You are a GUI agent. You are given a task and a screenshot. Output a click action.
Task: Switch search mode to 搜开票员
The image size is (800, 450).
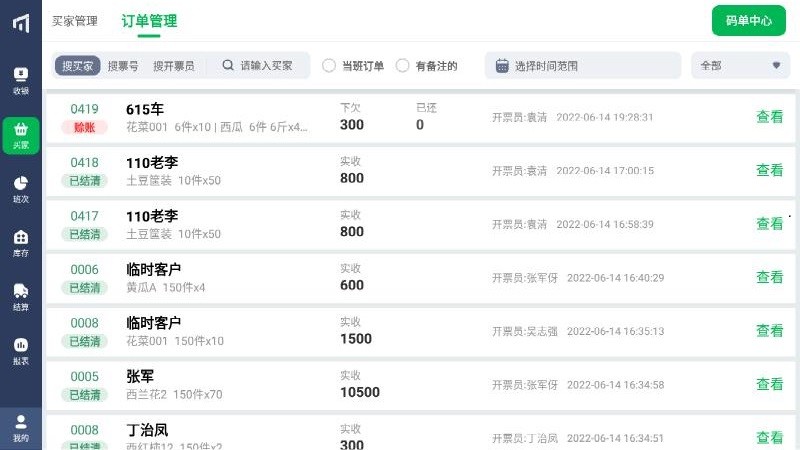173,66
